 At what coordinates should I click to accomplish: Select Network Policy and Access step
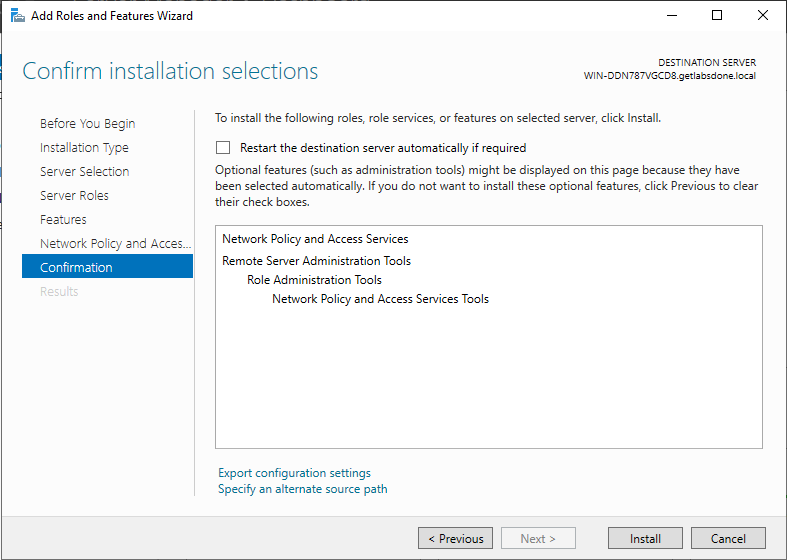[x=115, y=243]
